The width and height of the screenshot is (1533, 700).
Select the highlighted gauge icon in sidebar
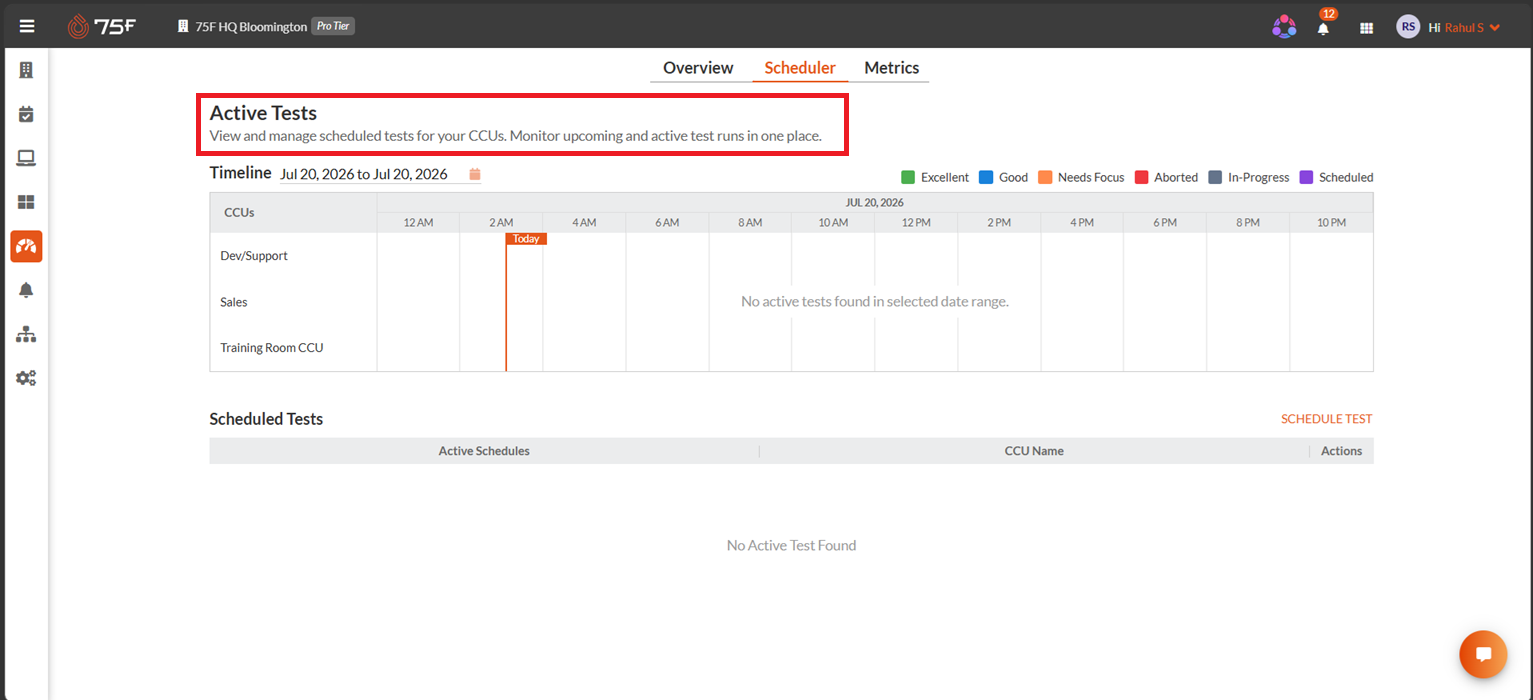coord(26,246)
